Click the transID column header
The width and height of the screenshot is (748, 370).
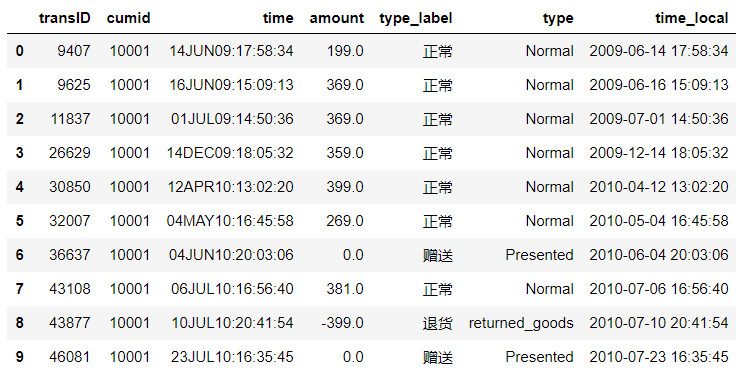pyautogui.click(x=64, y=18)
